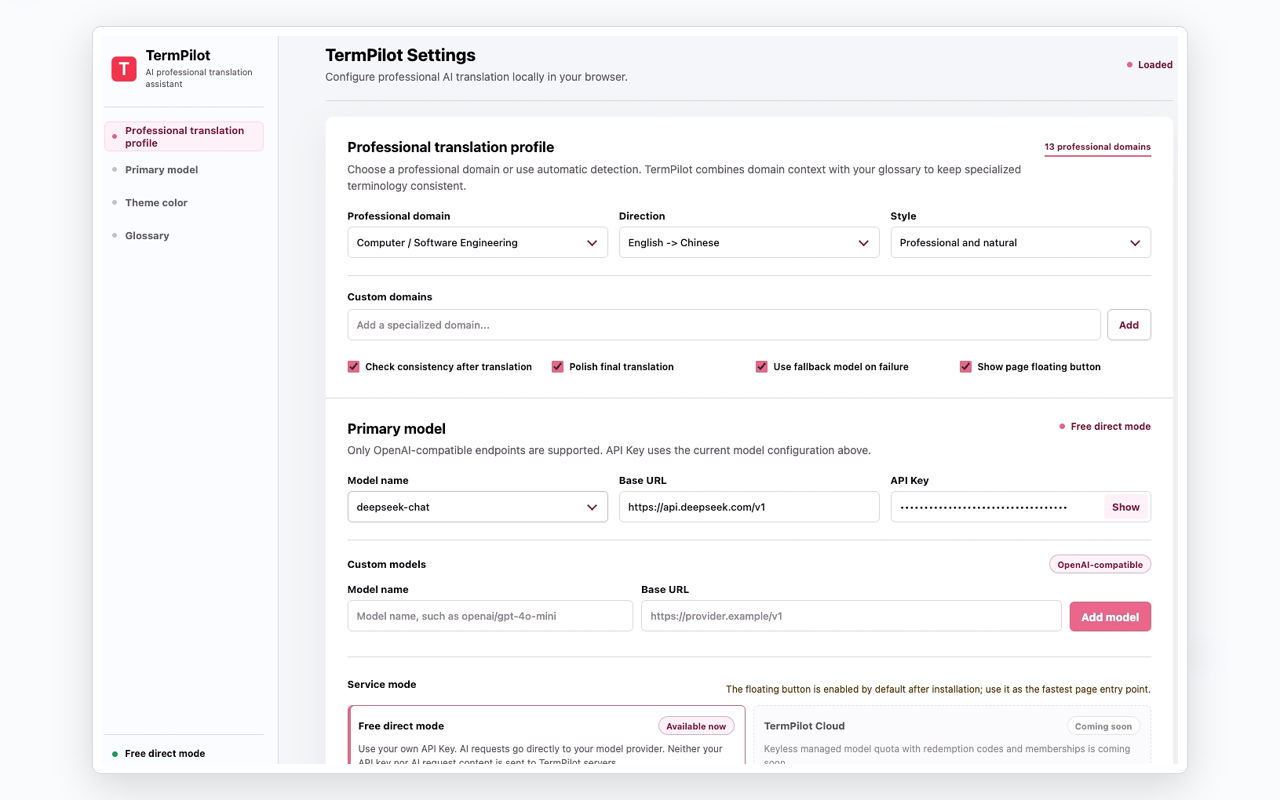Click Free direct mode status in Primary model header
The width and height of the screenshot is (1280, 800).
(1105, 427)
